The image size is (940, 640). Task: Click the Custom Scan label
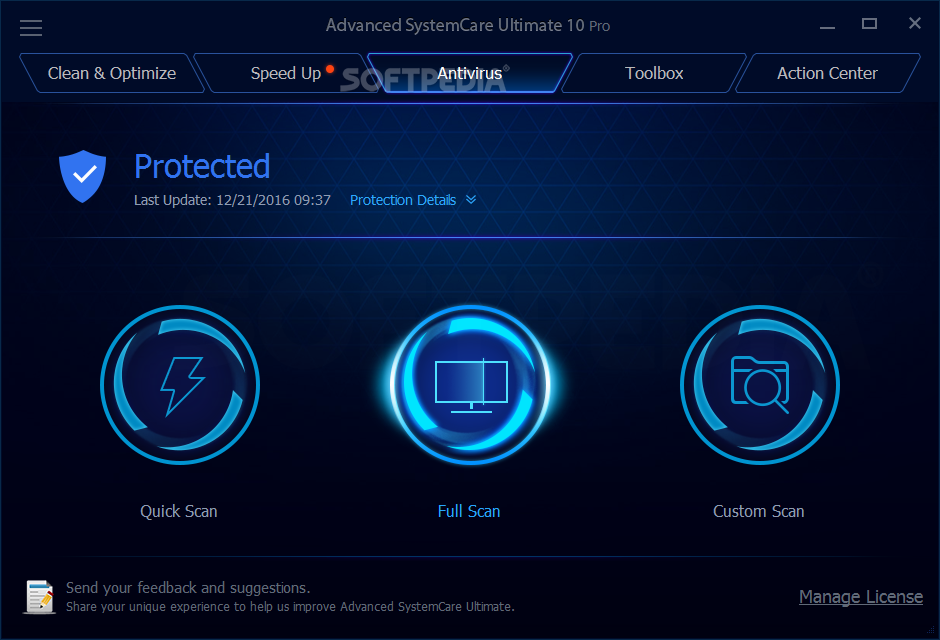758,511
